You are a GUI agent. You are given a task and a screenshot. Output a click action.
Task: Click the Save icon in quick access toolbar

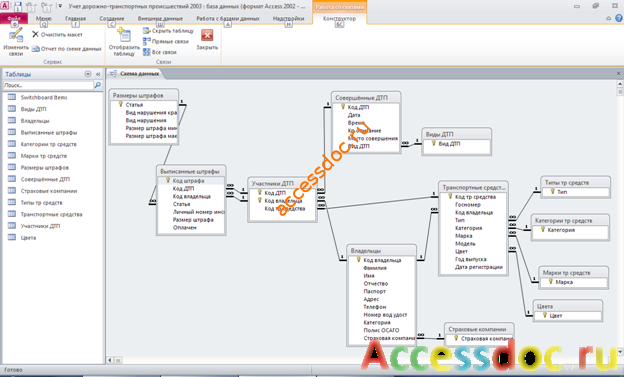(18, 6)
